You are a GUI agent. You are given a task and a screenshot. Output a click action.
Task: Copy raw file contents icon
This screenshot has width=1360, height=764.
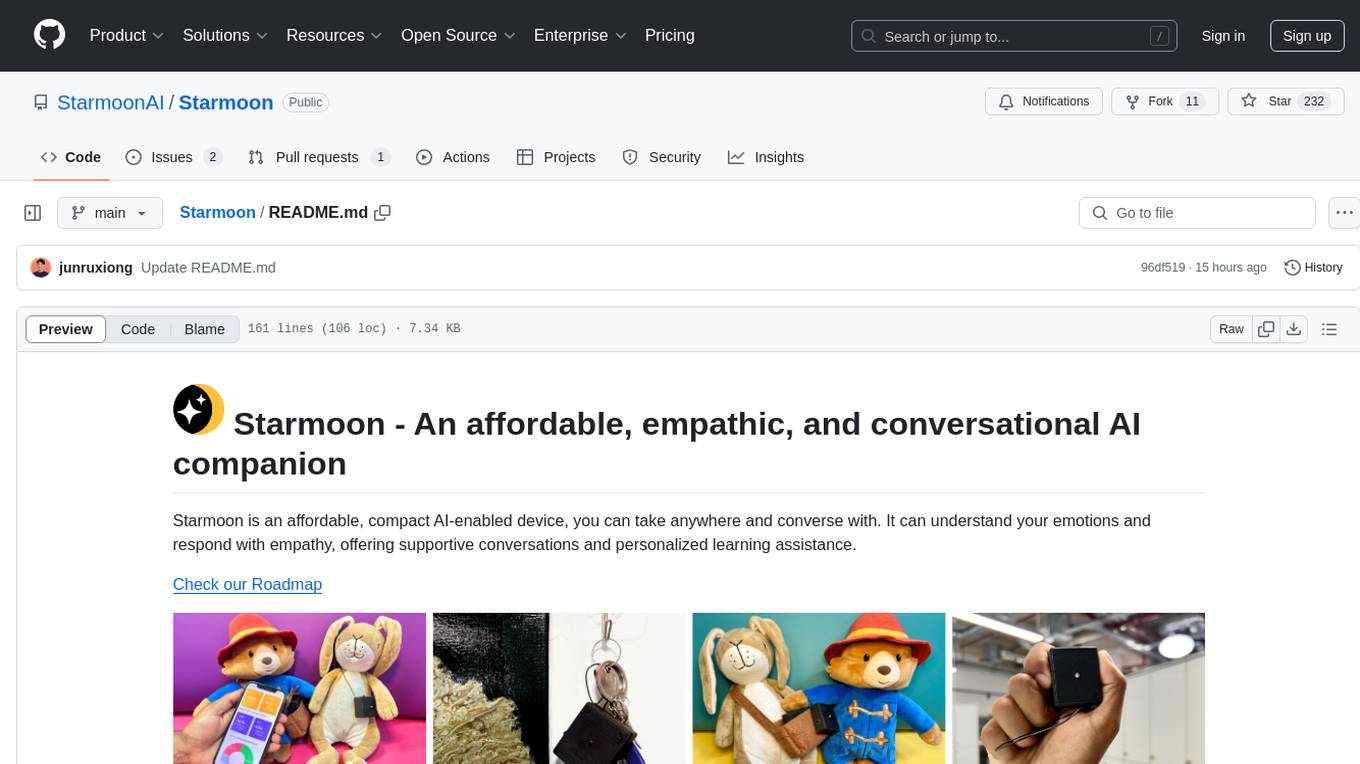coord(1266,329)
